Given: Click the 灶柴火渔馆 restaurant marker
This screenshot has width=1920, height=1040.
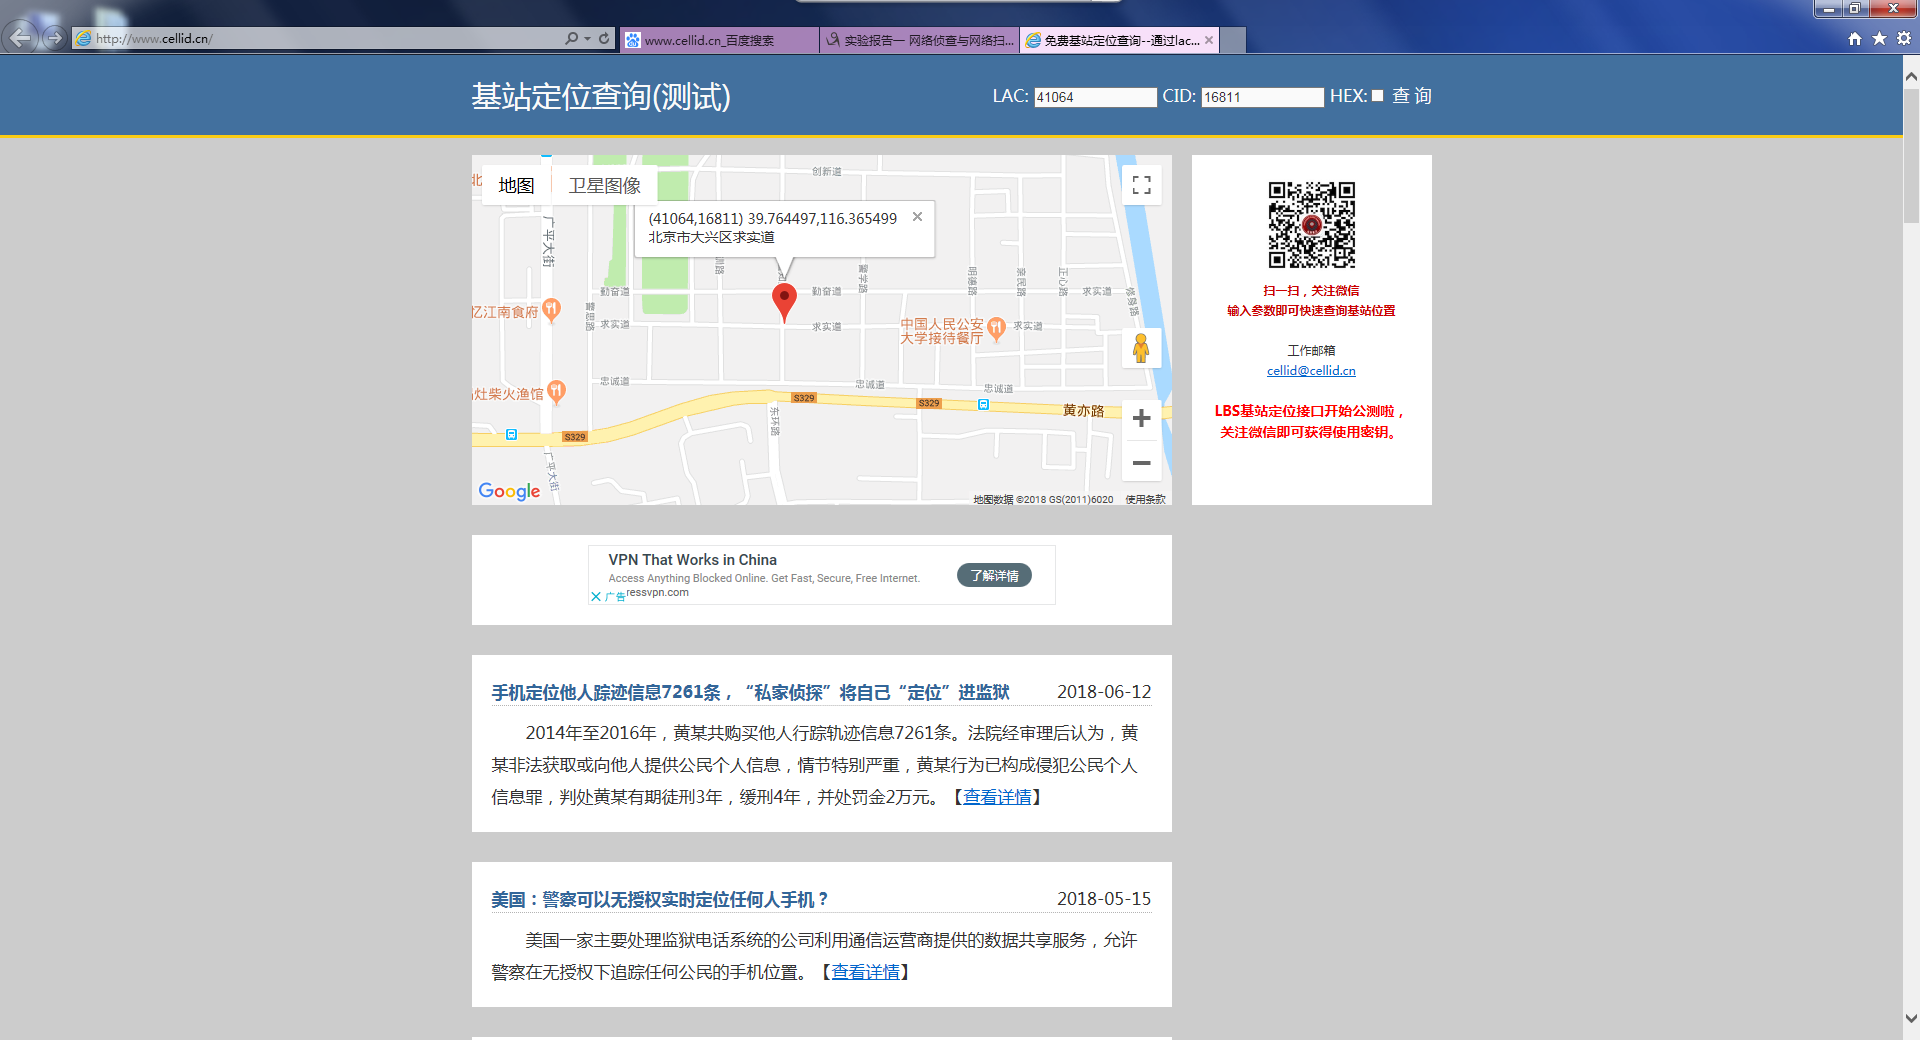Looking at the screenshot, I should (557, 392).
